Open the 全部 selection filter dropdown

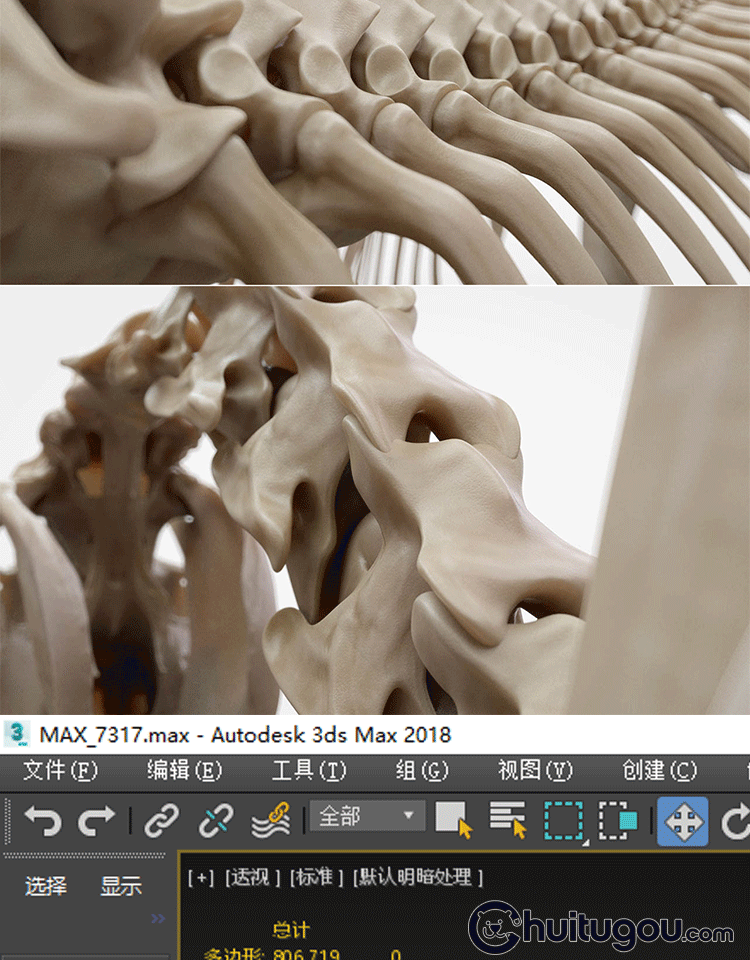[x=366, y=817]
